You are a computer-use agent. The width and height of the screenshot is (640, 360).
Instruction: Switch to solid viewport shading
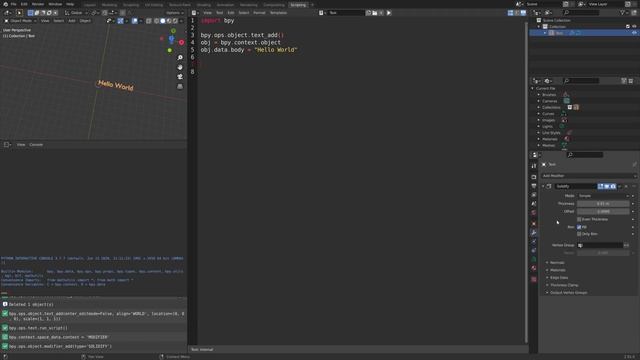(162, 20)
